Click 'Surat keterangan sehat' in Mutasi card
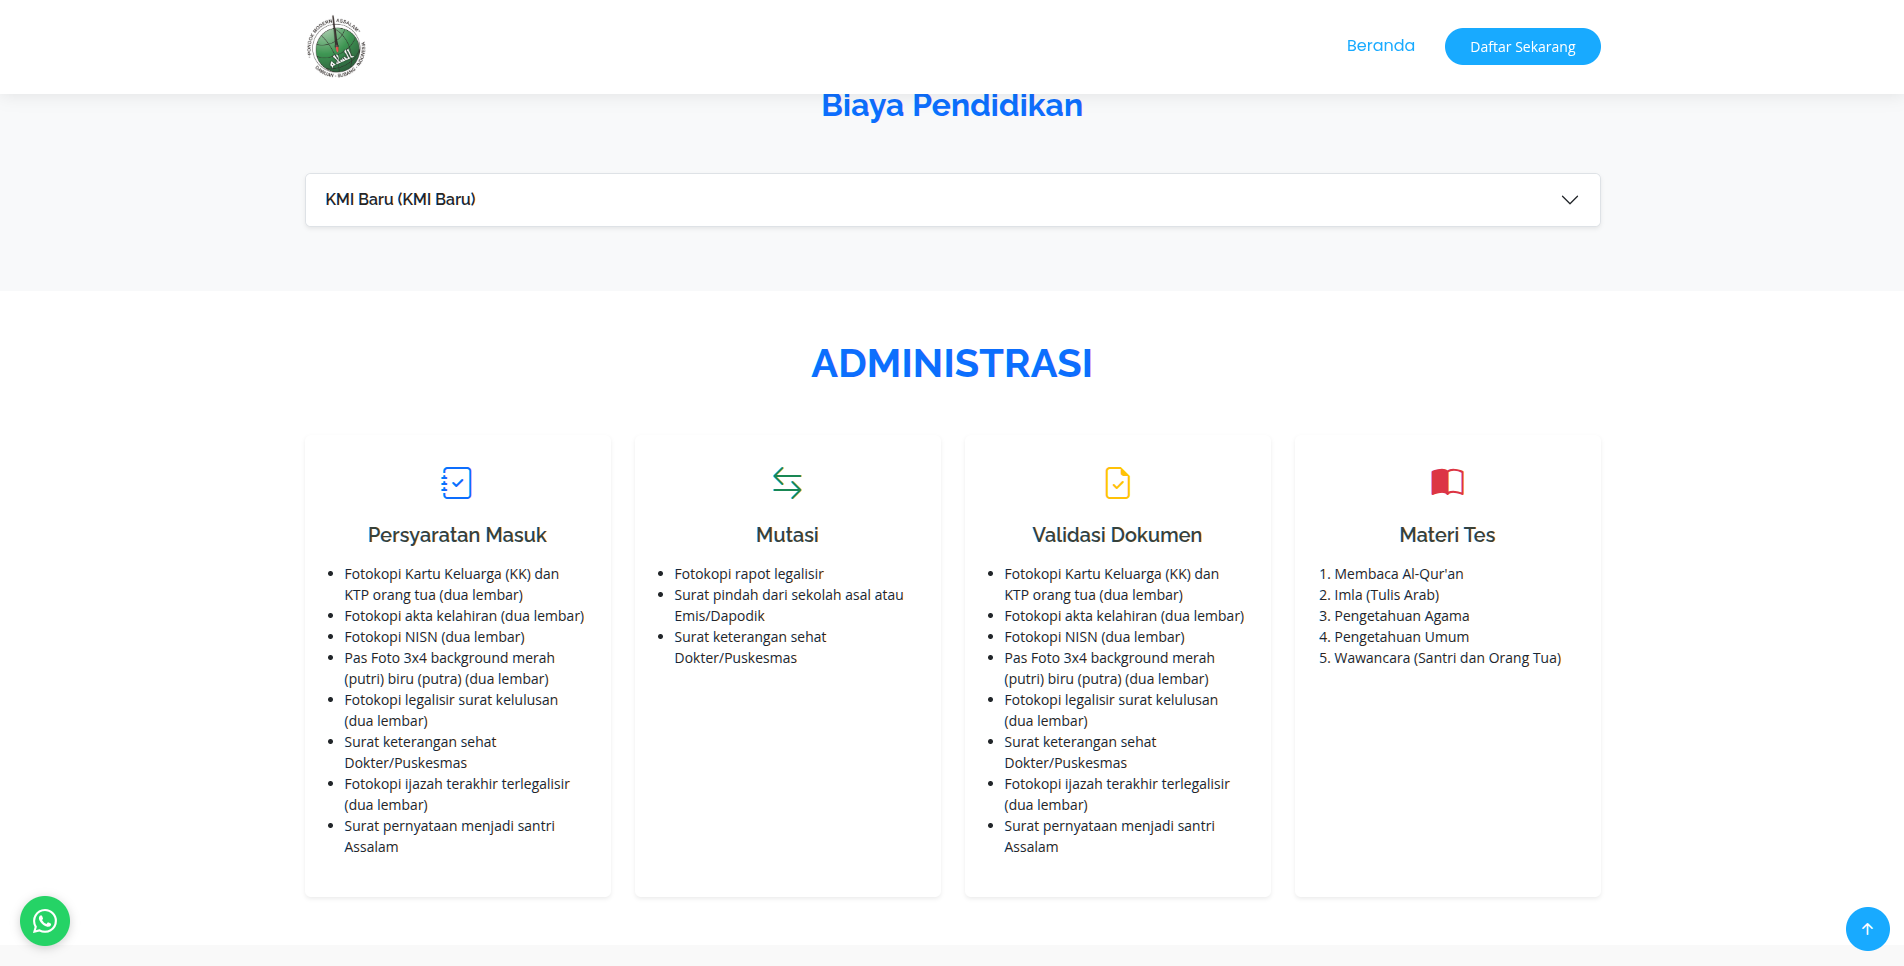This screenshot has width=1904, height=966. pyautogui.click(x=750, y=647)
